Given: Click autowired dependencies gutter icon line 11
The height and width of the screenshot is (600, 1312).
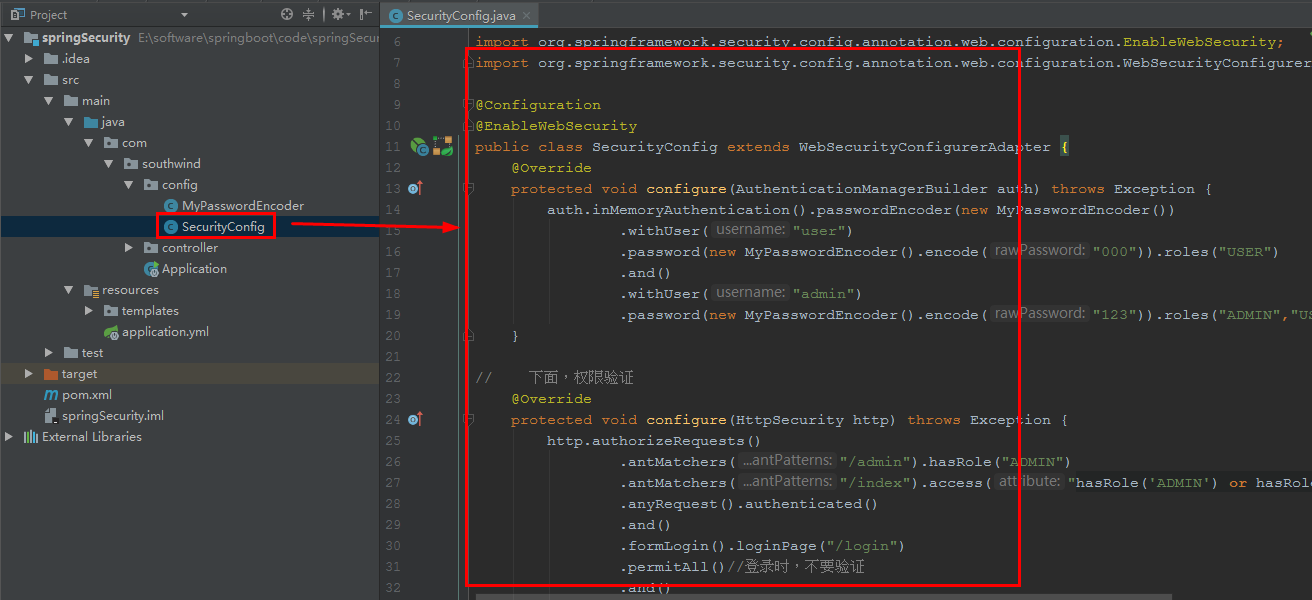Looking at the screenshot, I should (442, 146).
